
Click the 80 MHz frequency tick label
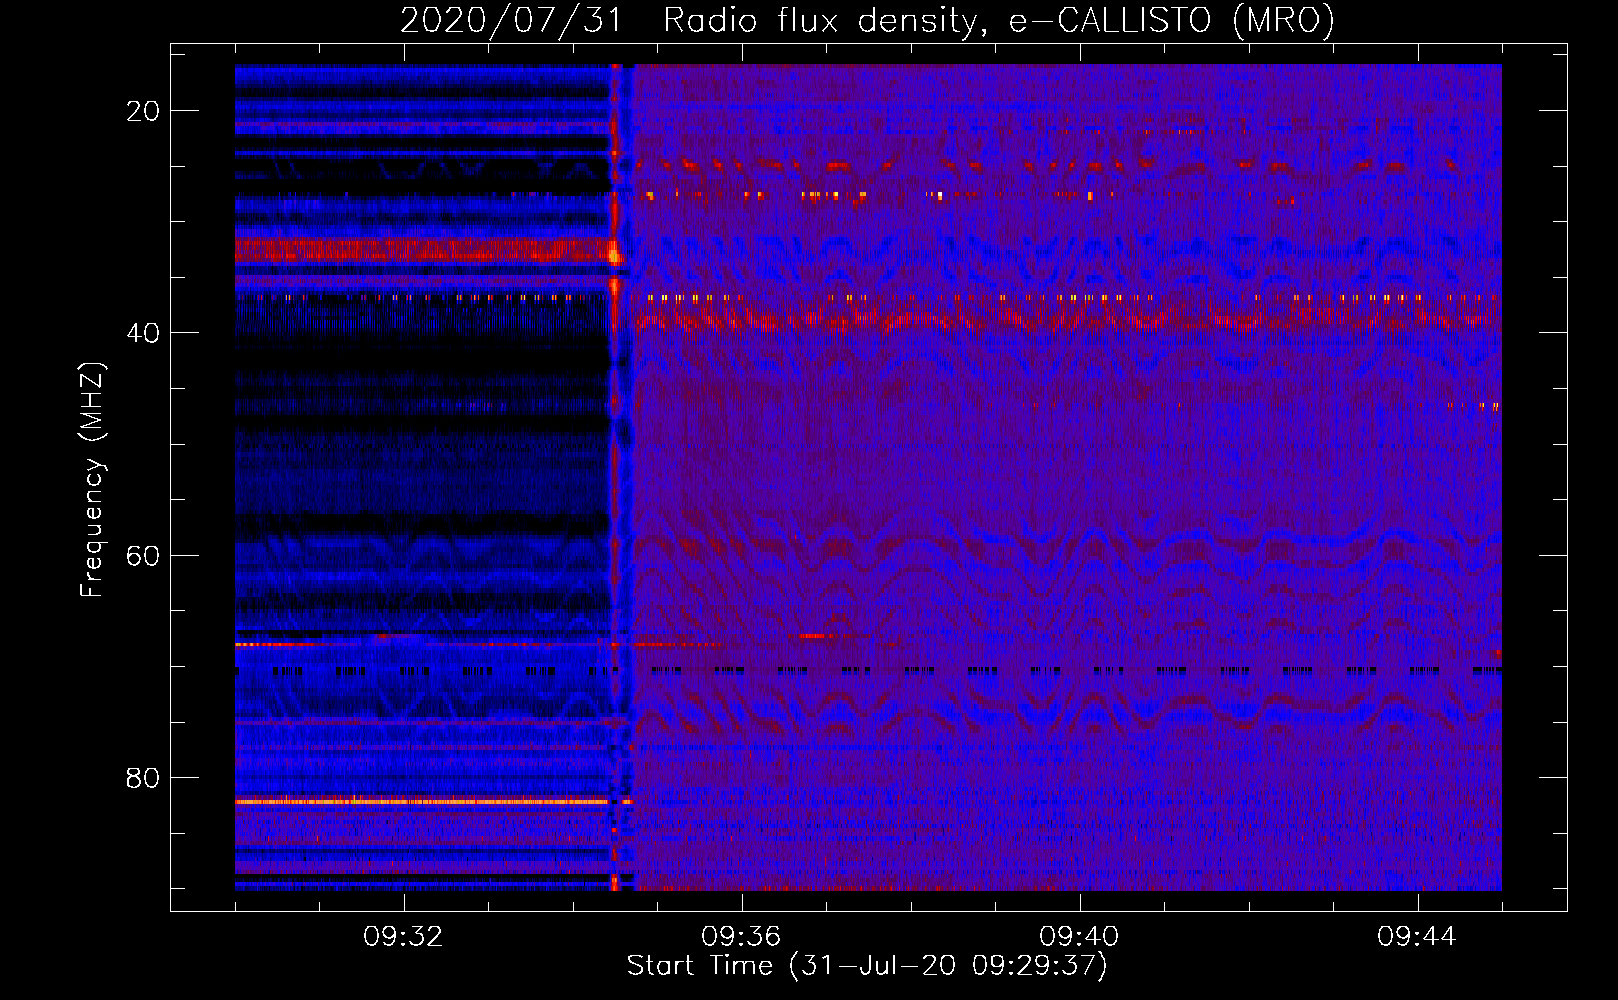tap(143, 777)
